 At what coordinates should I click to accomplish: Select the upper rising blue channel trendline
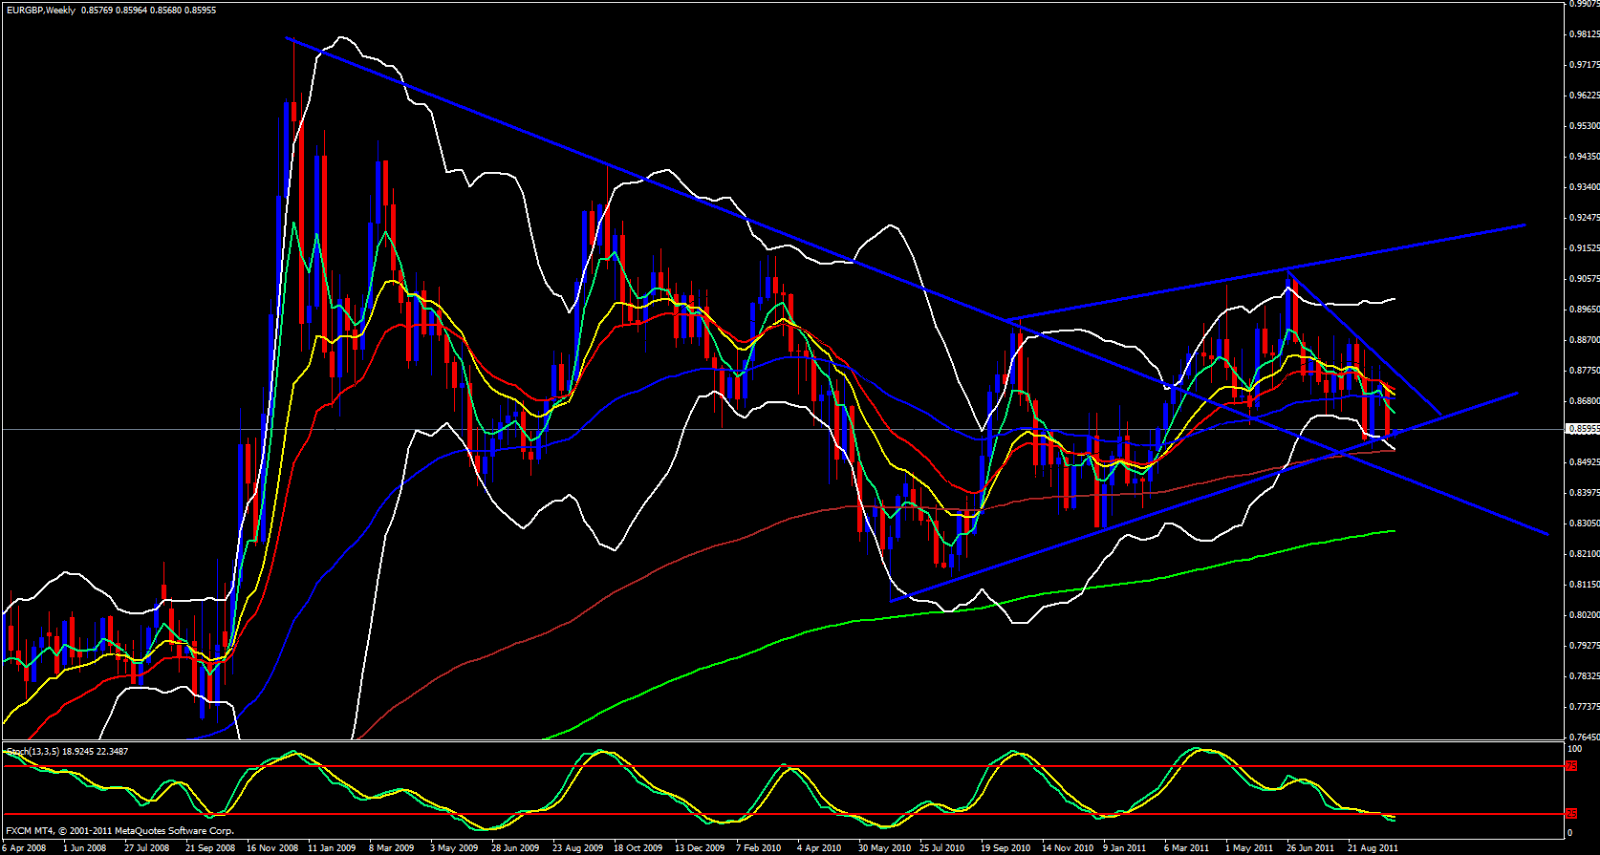tap(1400, 248)
